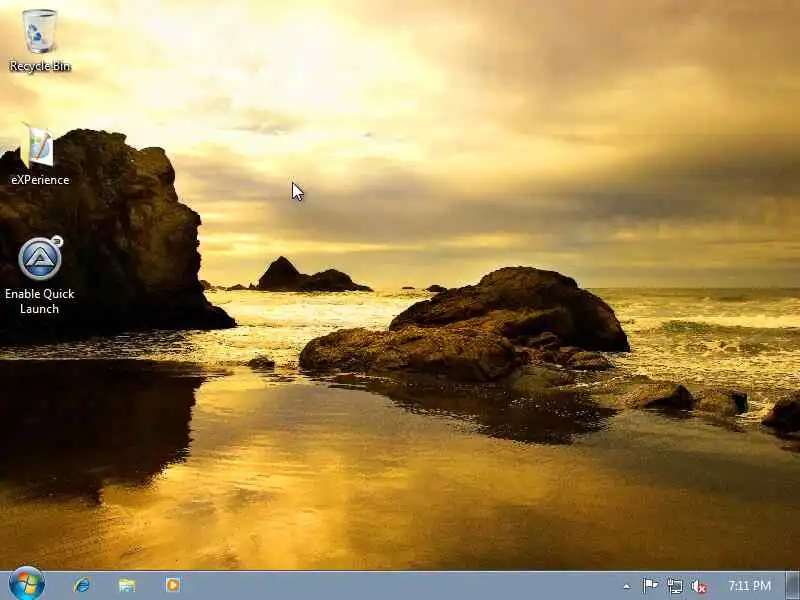The height and width of the screenshot is (600, 800).
Task: Launch Windows Media Player from taskbar
Action: tap(173, 585)
